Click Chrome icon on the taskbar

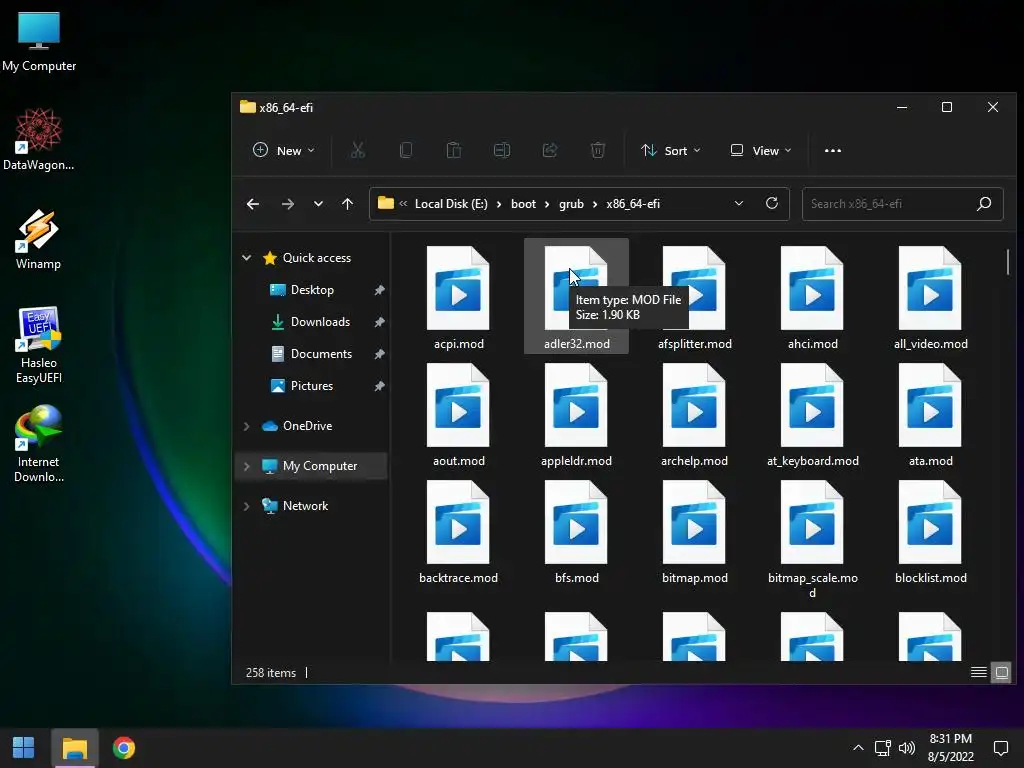click(x=124, y=748)
